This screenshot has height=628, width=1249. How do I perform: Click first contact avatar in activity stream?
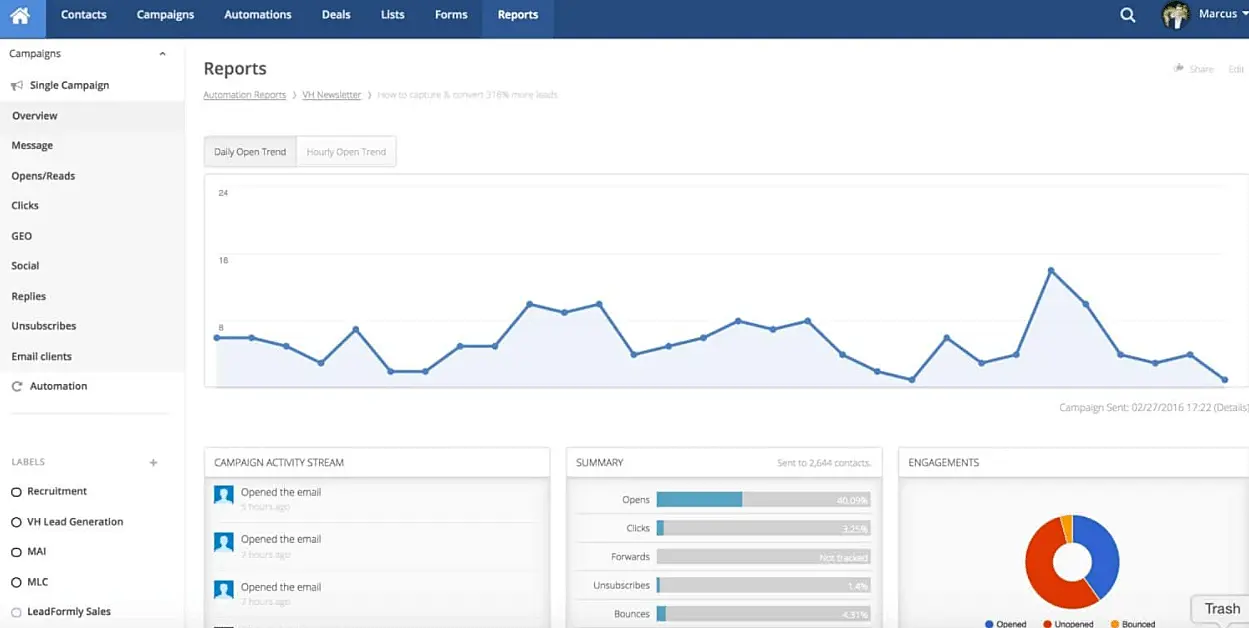tap(224, 494)
